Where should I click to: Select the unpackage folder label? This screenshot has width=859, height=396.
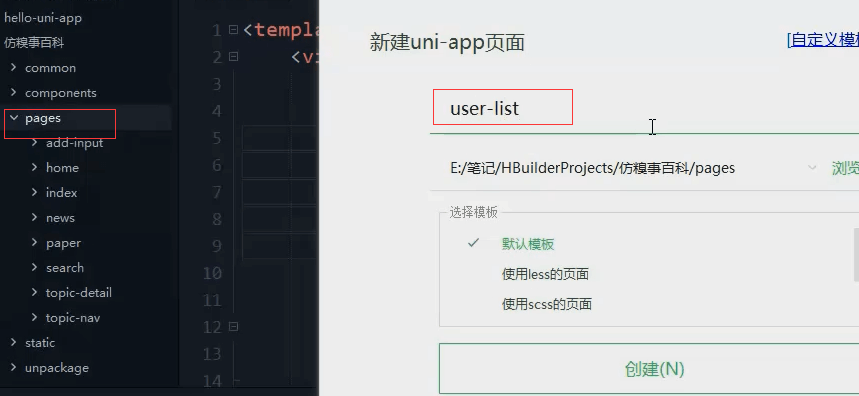(x=57, y=368)
